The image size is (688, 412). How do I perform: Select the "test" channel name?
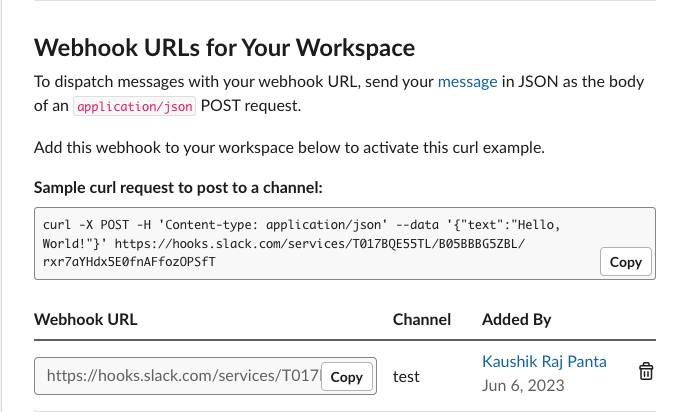tap(406, 377)
